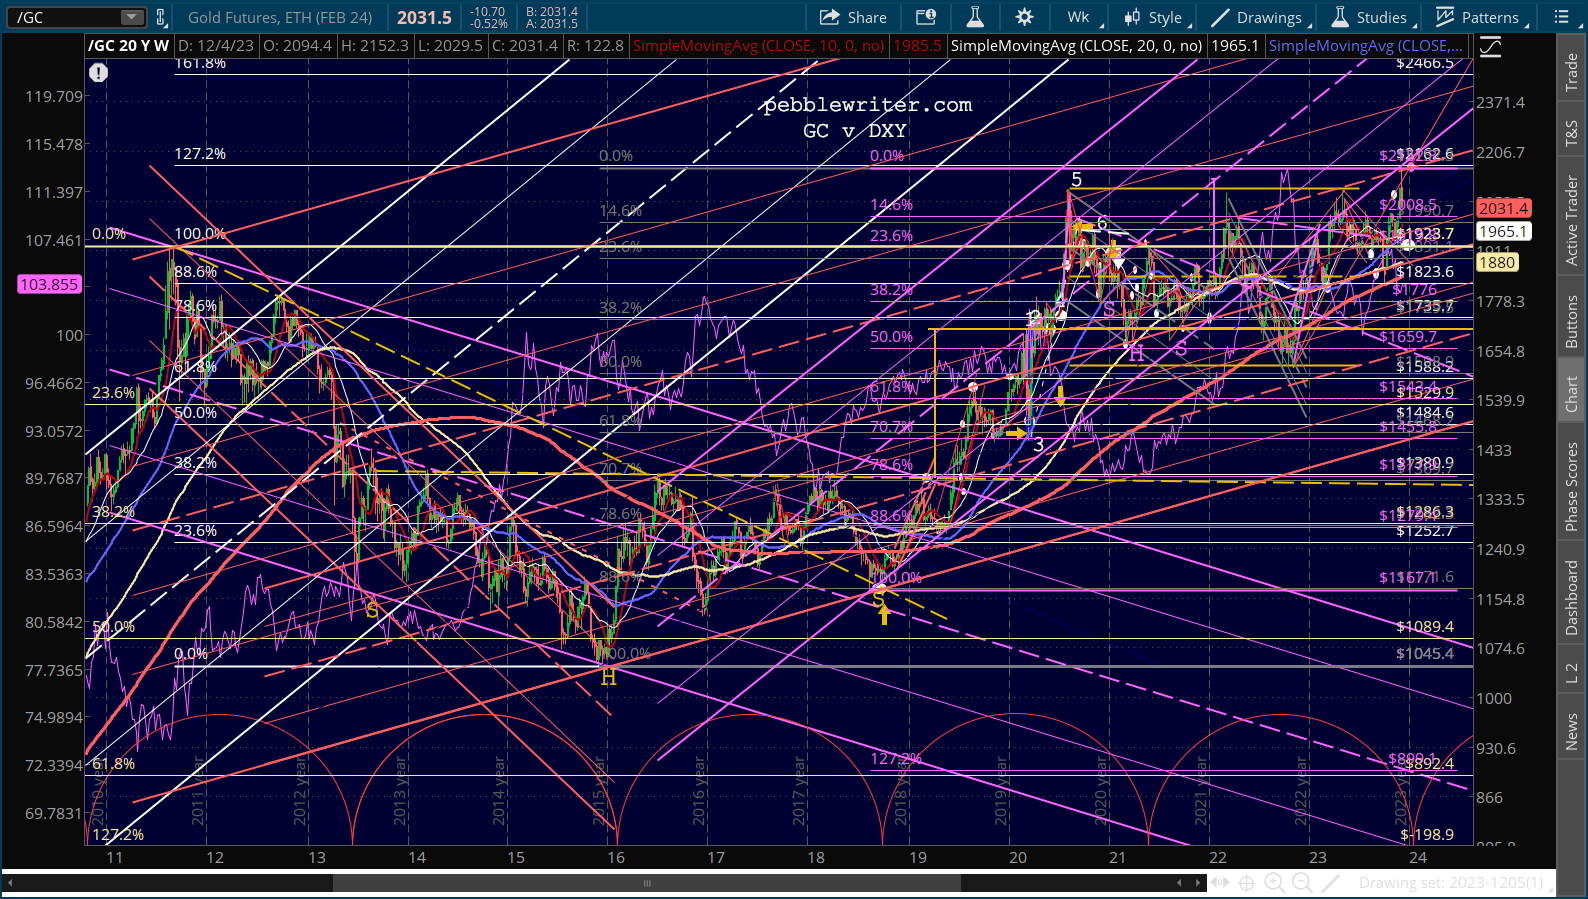Click the zoom out magnifier
1588x899 pixels.
tap(1302, 882)
